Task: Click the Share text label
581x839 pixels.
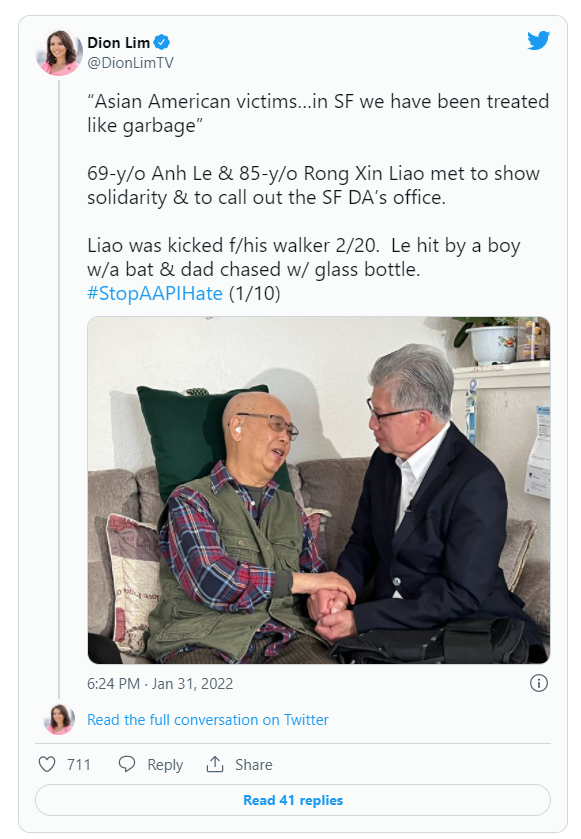Action: 254,765
